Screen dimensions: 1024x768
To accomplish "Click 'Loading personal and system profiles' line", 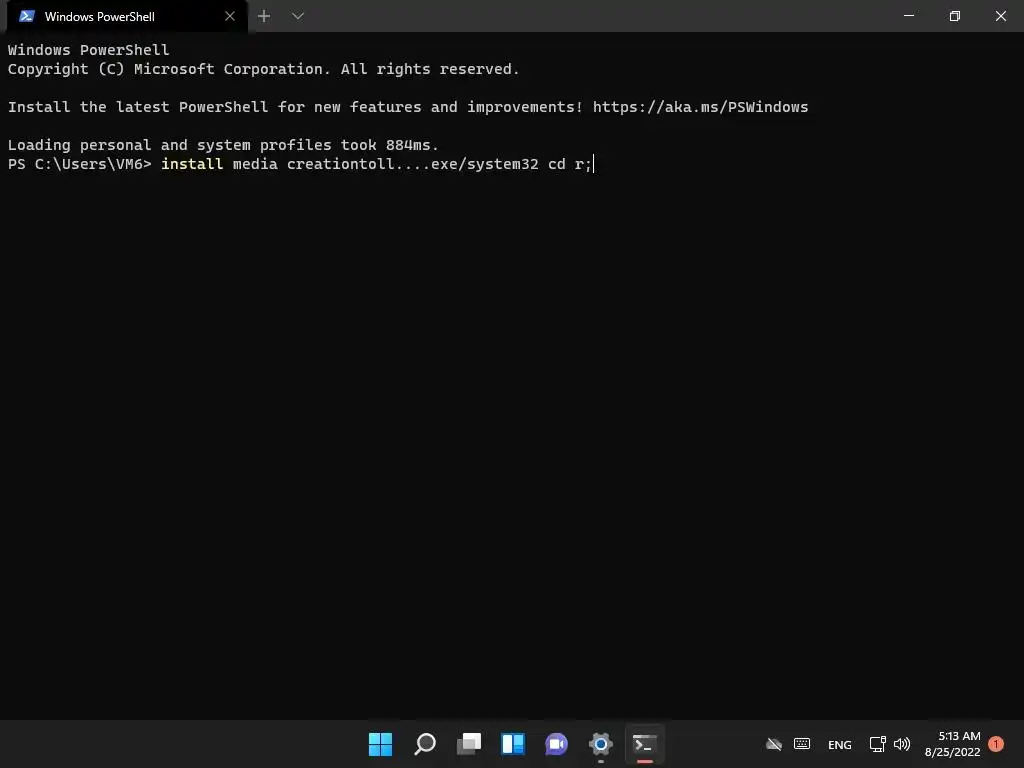I will pos(223,145).
